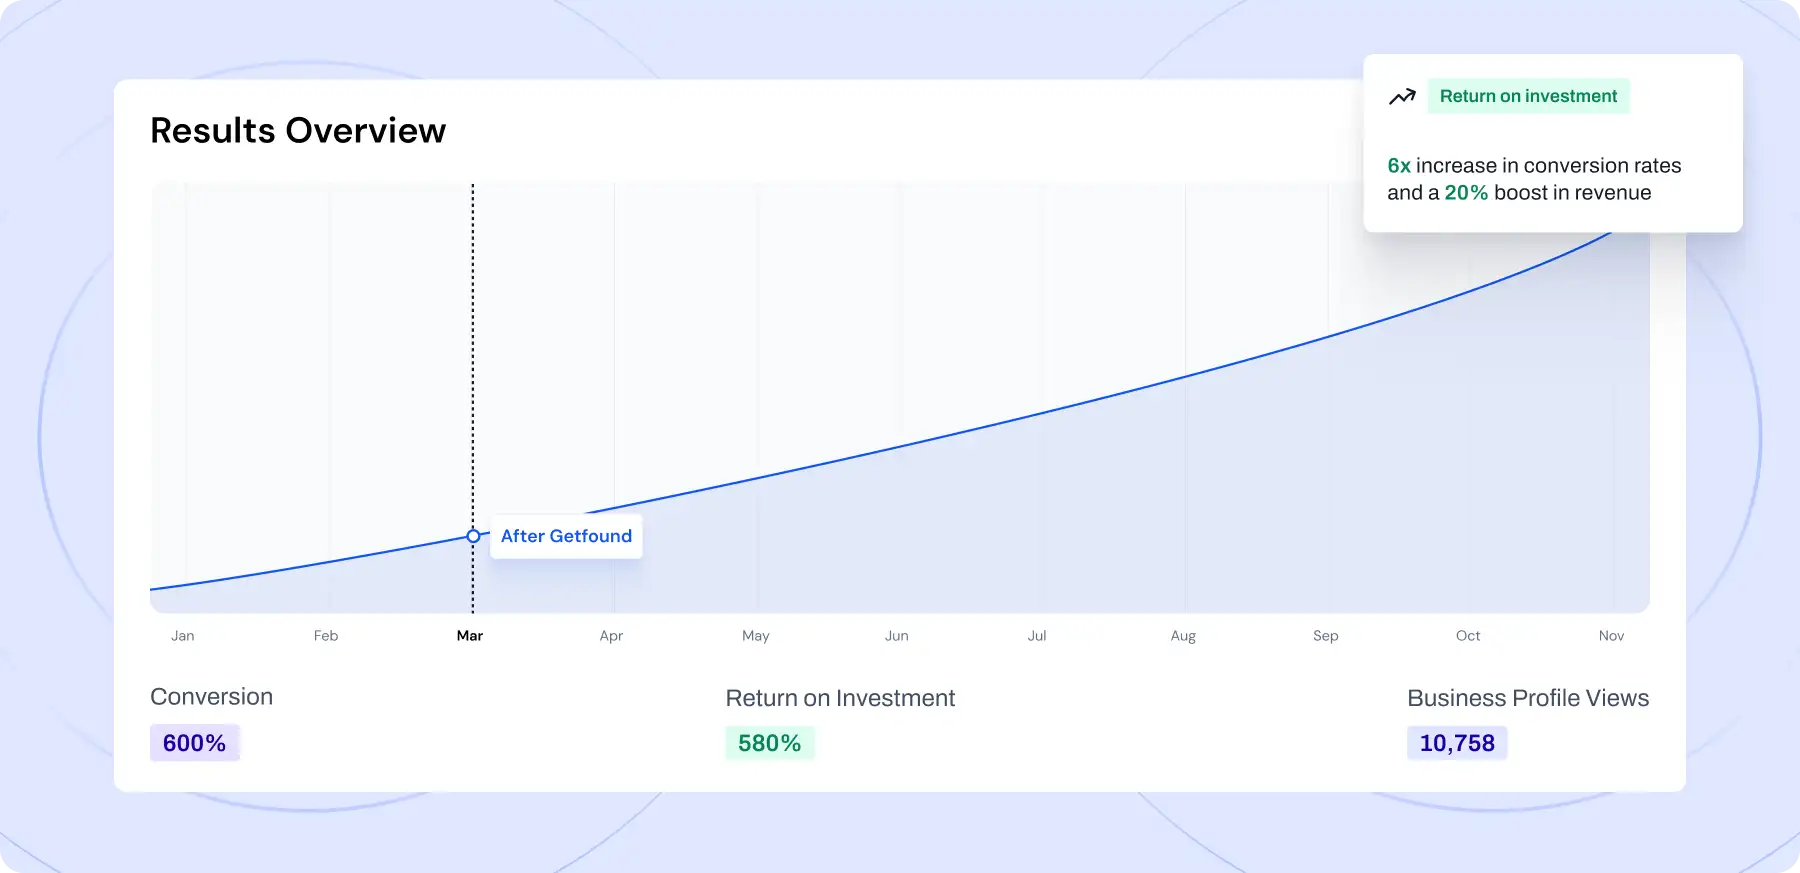Click the Sep axis label
Screen dimensions: 1800x873
pos(1326,636)
